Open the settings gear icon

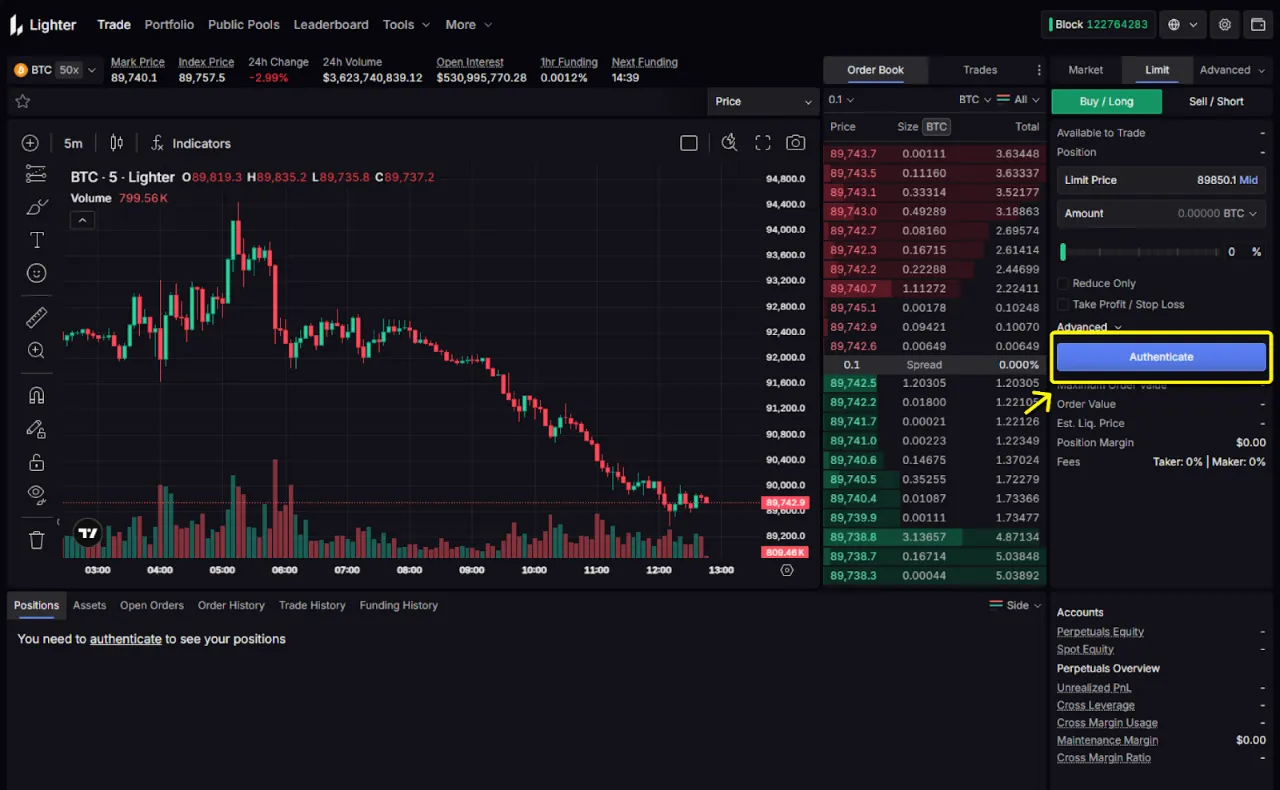click(x=1225, y=24)
